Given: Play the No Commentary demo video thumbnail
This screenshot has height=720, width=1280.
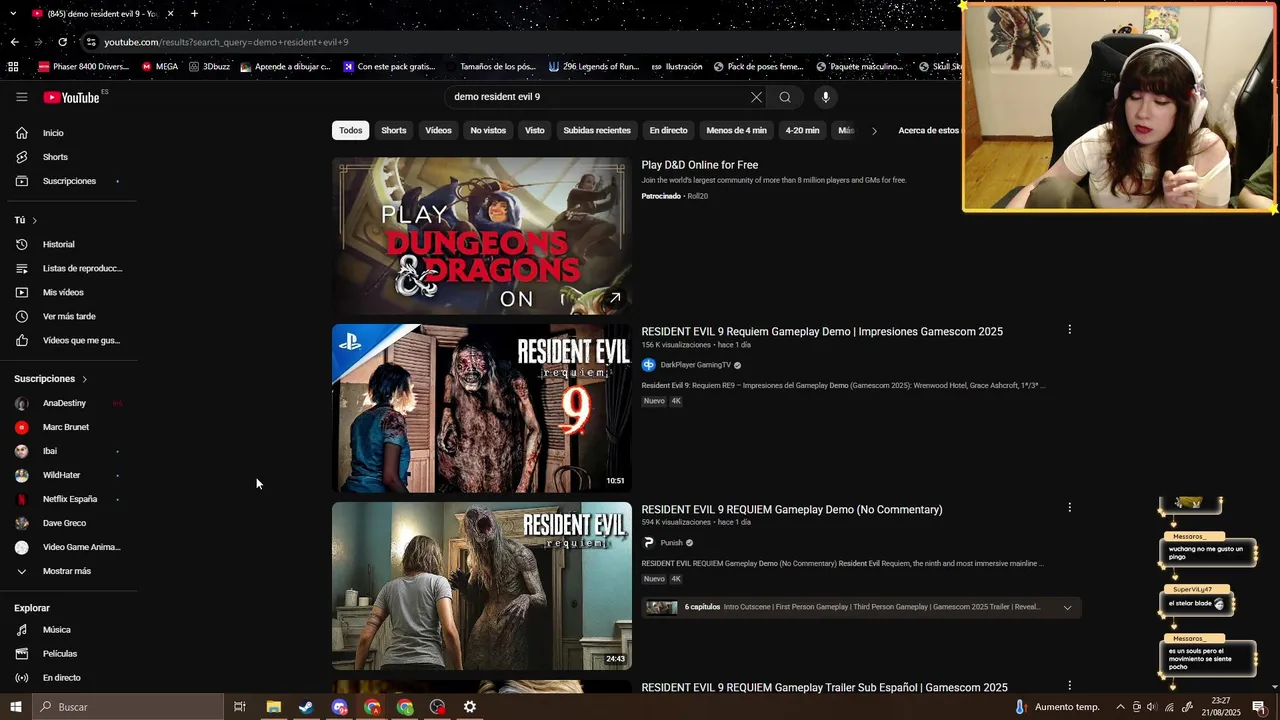Looking at the screenshot, I should pyautogui.click(x=482, y=586).
